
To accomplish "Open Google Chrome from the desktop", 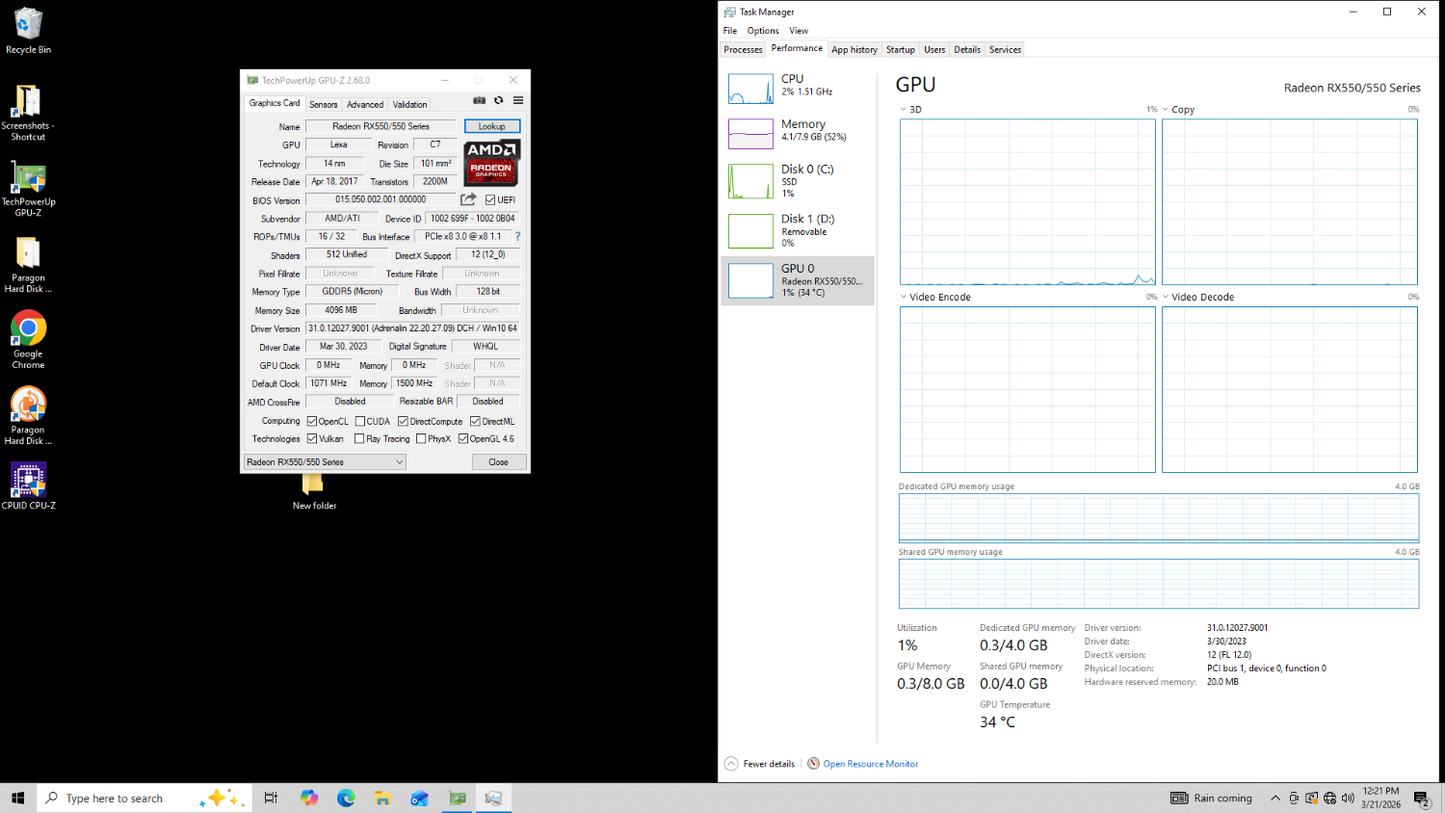I will 28,338.
